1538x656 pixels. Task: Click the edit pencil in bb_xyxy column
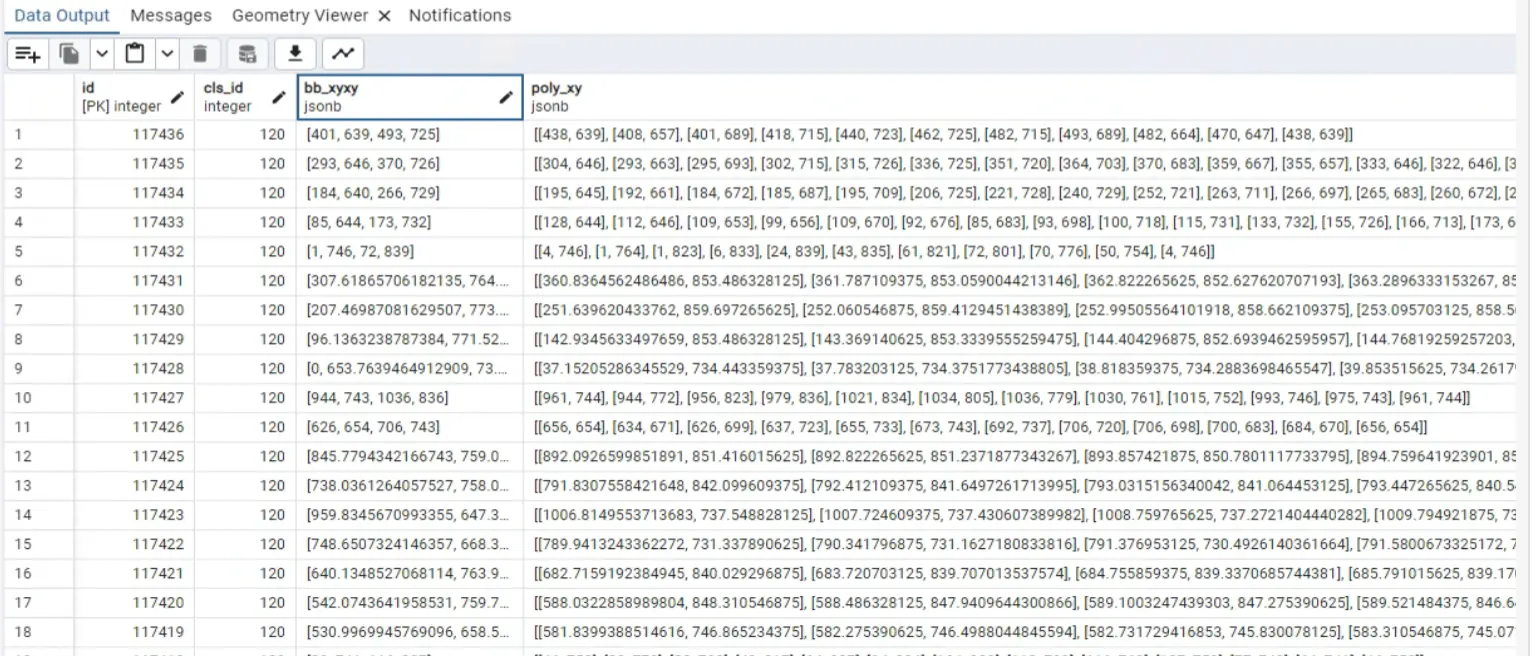coord(506,97)
